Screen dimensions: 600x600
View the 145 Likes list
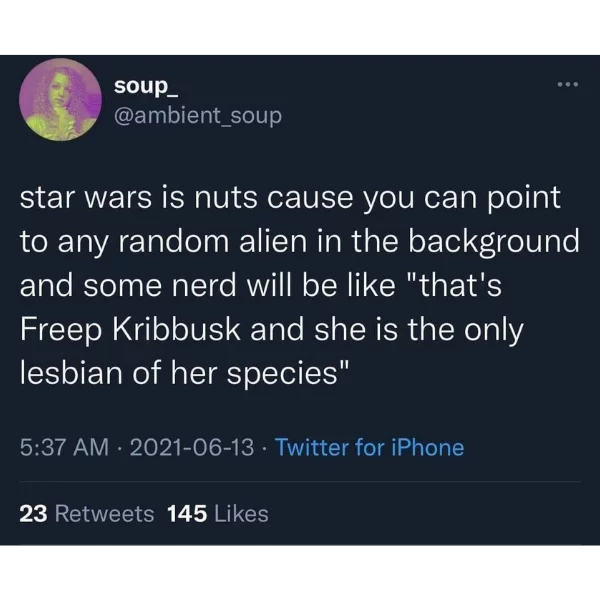[x=218, y=514]
